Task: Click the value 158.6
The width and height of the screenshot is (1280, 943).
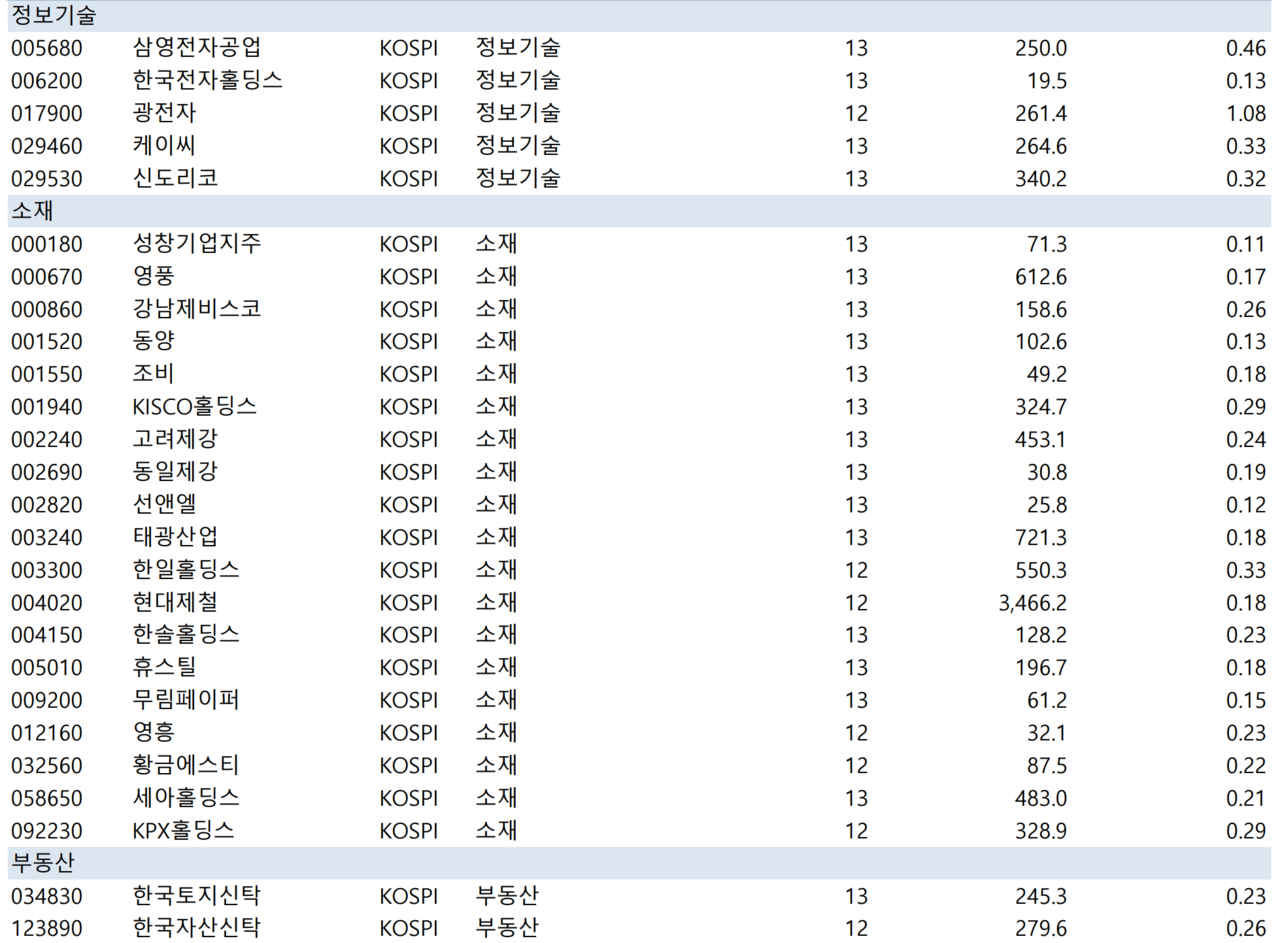Action: [x=1040, y=309]
